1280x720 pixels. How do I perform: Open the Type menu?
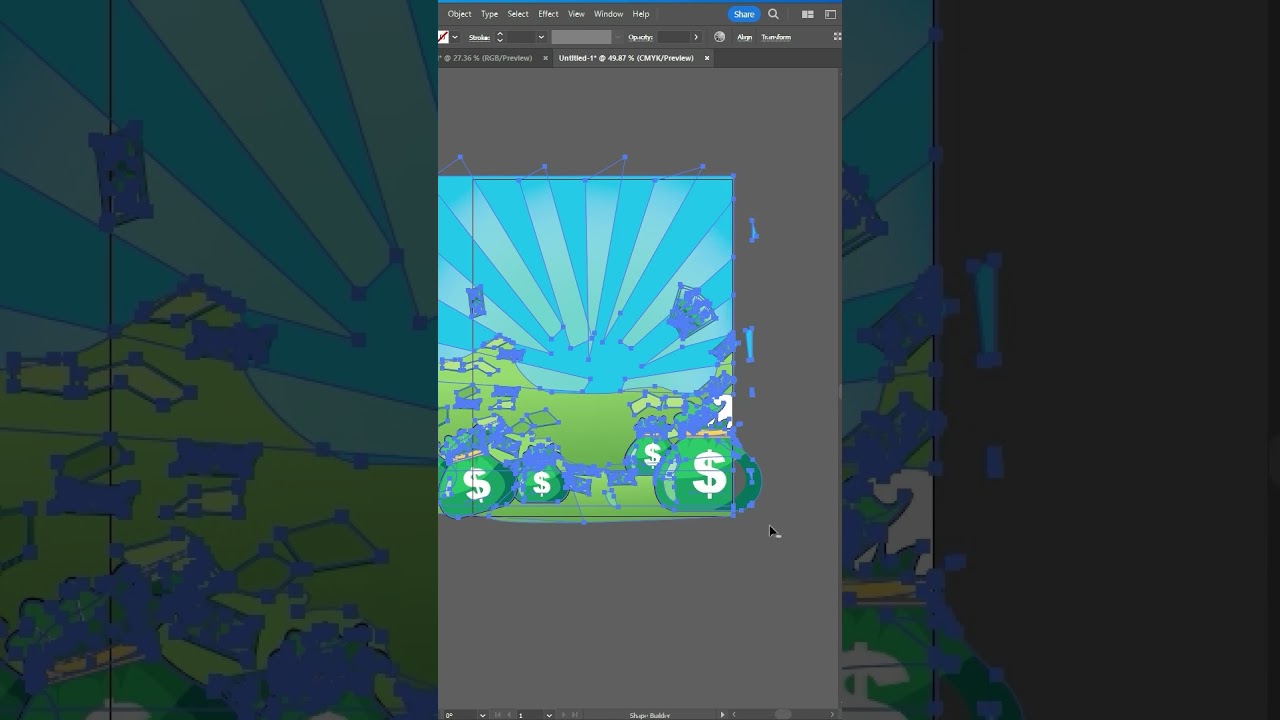[489, 14]
